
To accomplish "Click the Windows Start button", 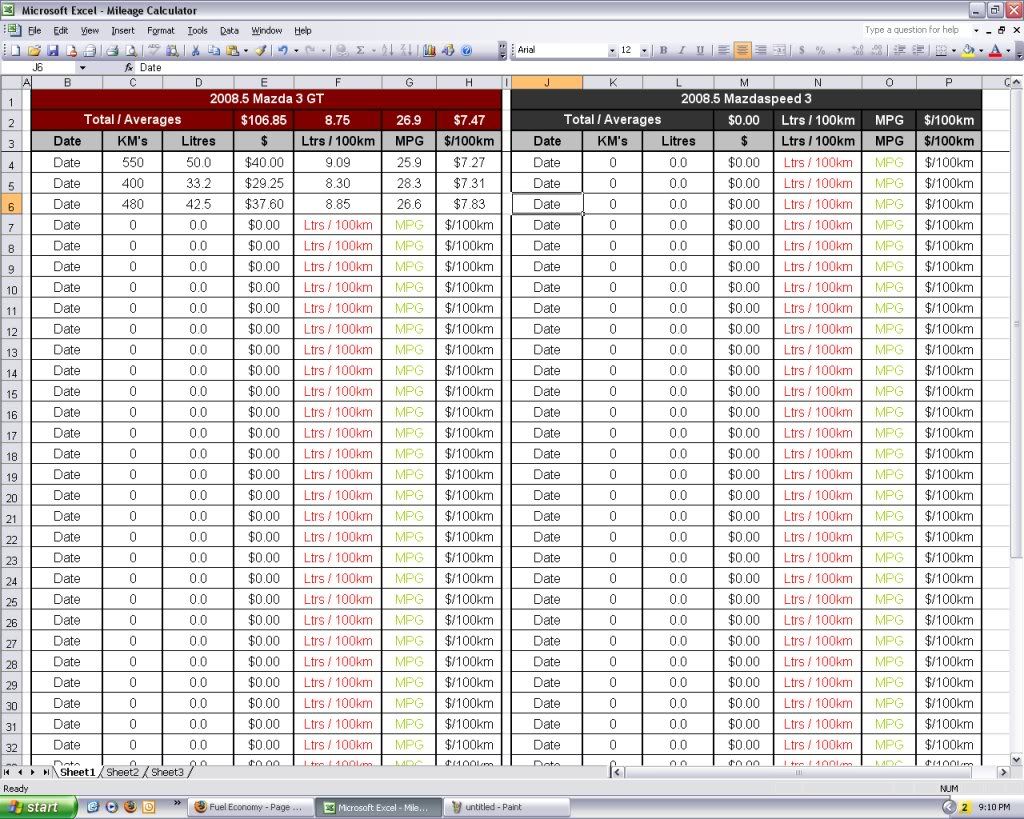I will [38, 806].
